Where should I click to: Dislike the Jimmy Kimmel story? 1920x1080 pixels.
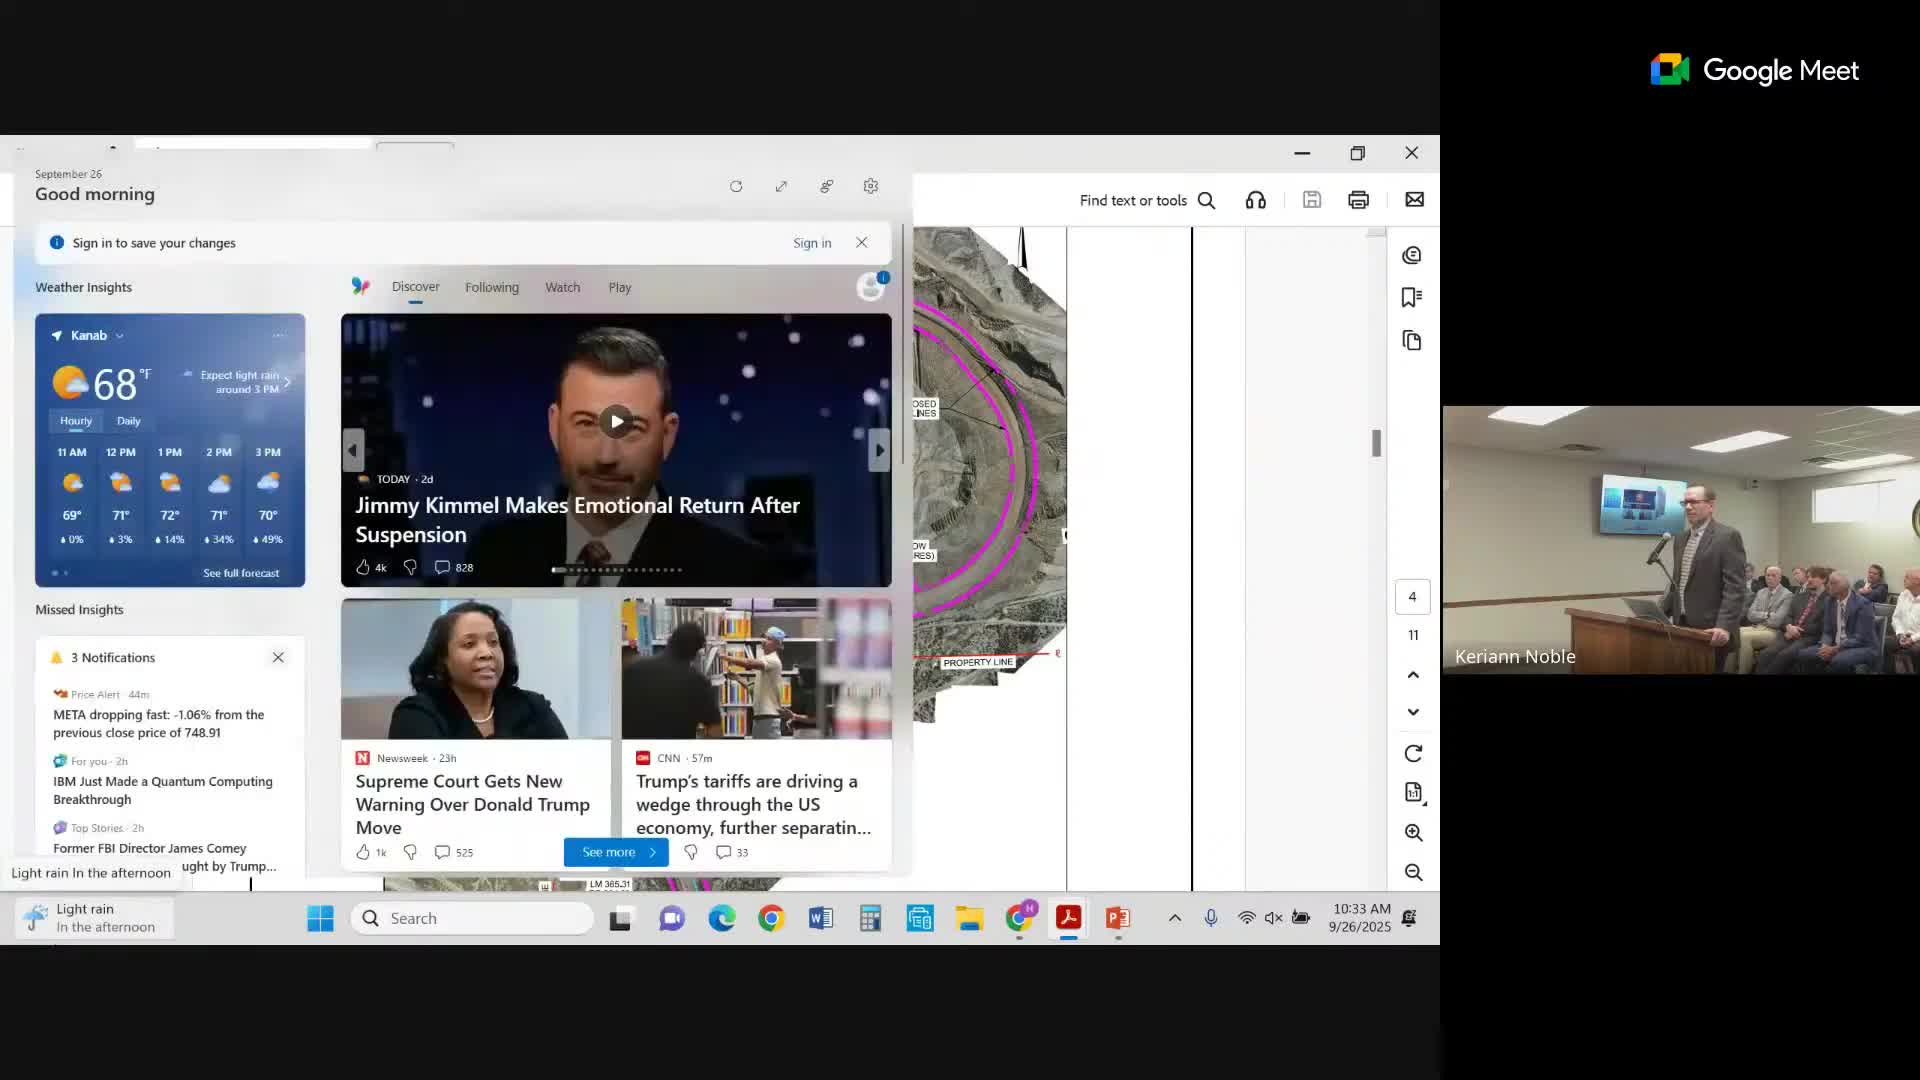click(x=410, y=567)
